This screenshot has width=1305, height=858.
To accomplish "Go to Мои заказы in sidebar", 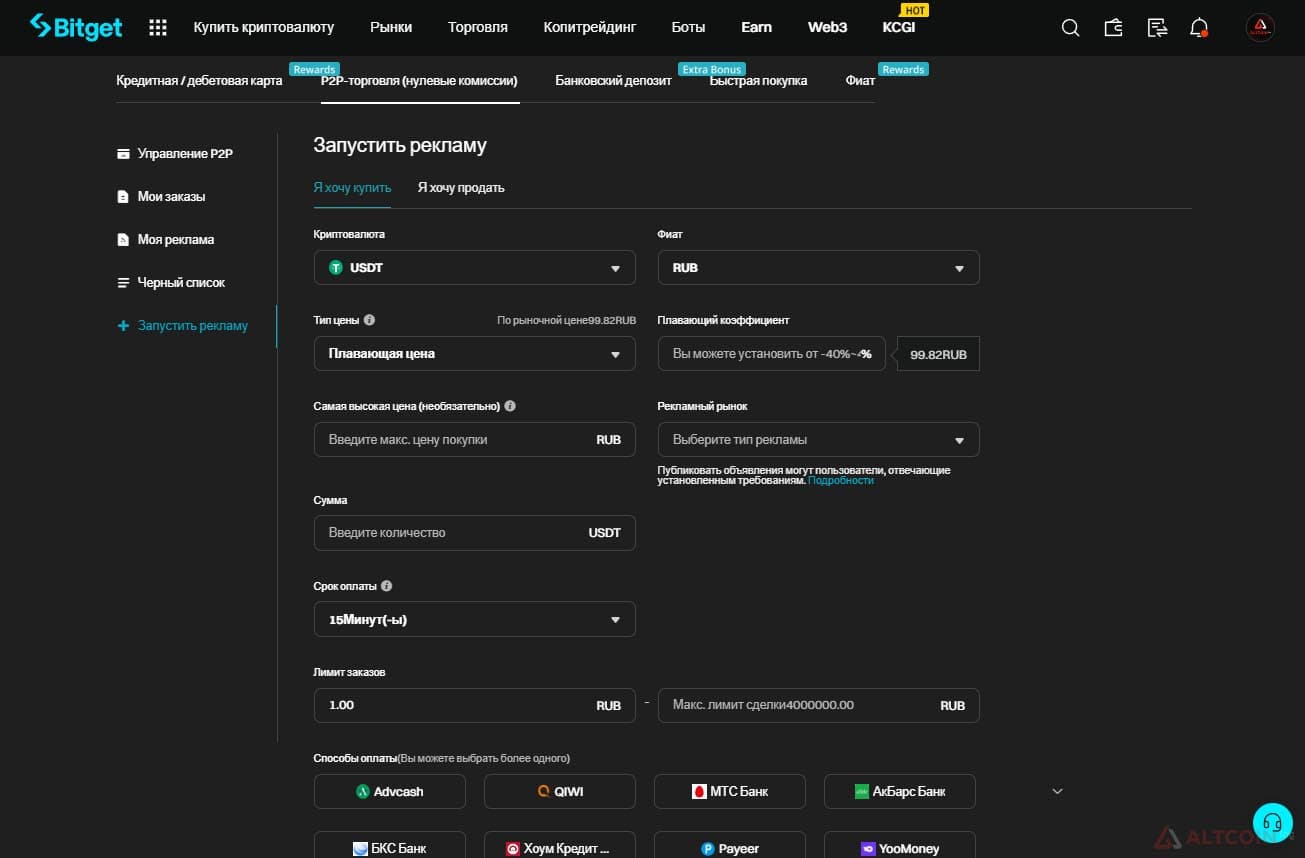I will (161, 196).
